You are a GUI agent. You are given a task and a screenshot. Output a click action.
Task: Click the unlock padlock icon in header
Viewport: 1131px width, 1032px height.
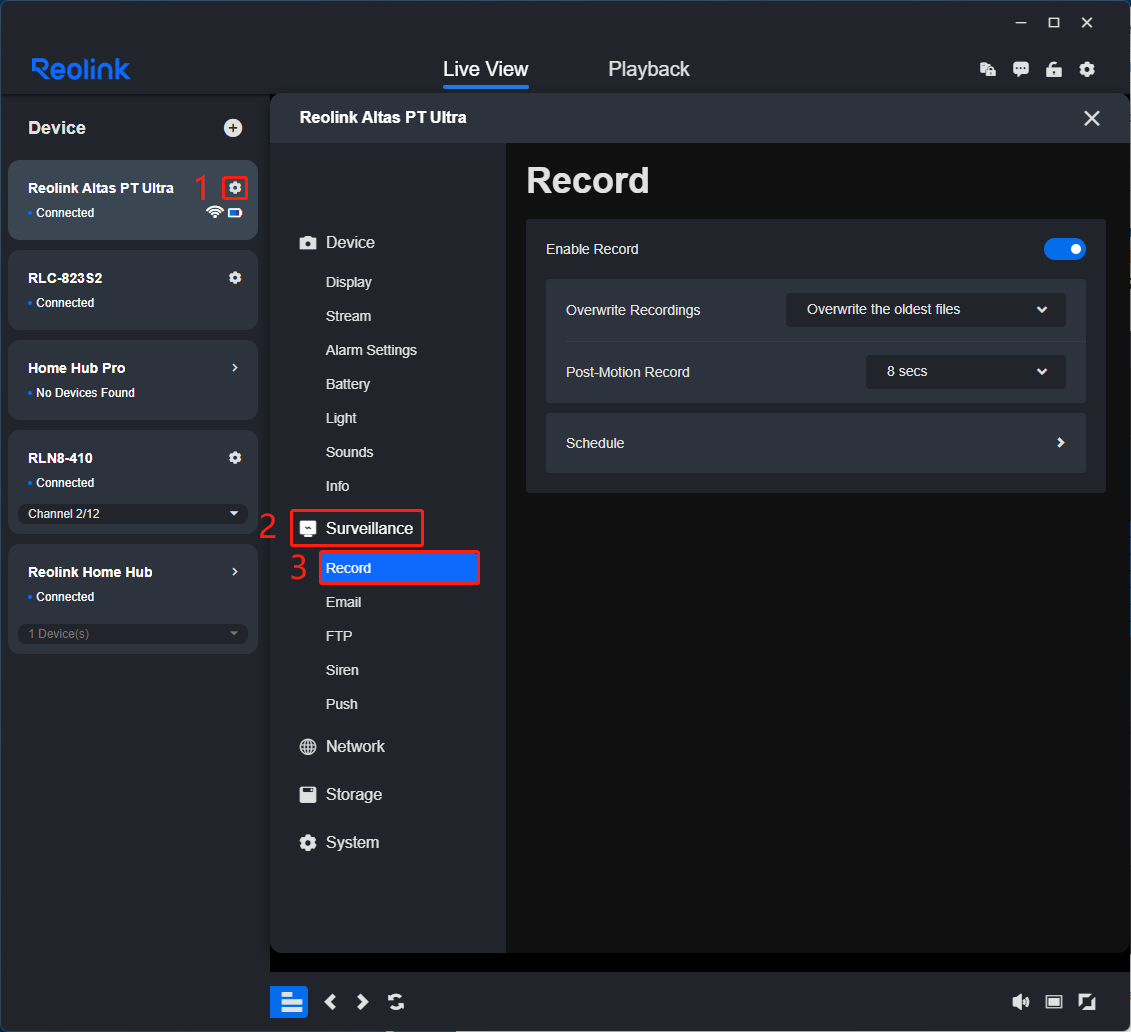click(1054, 69)
